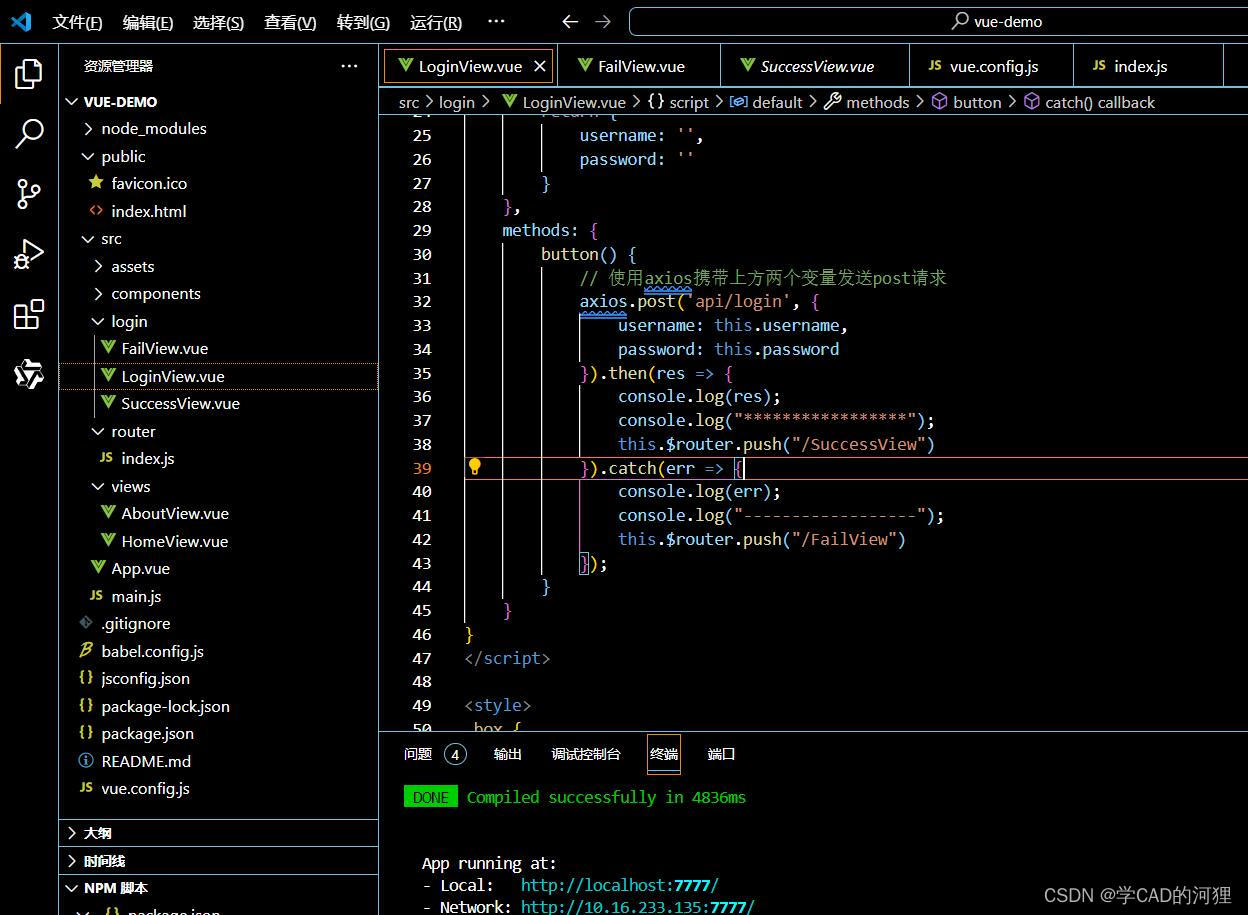Switch to the index.js editor tab
This screenshot has height=915, width=1248.
click(1147, 66)
